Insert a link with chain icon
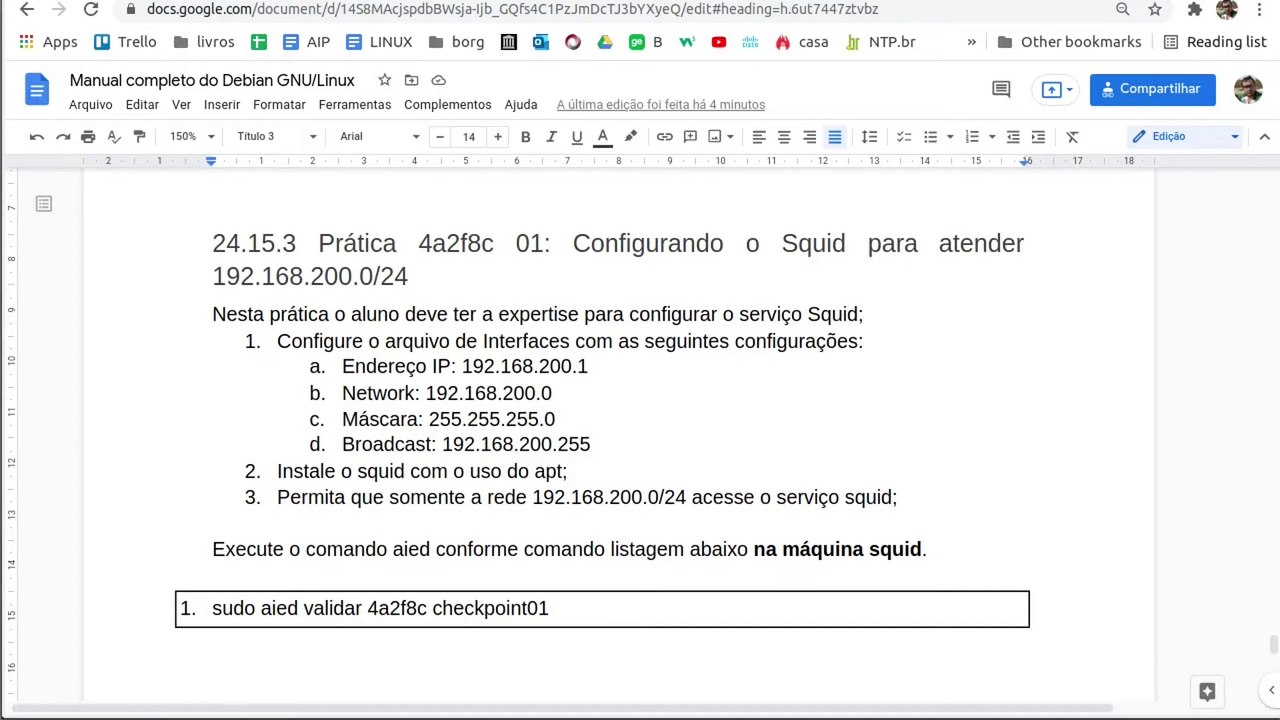The image size is (1280, 720). (664, 136)
